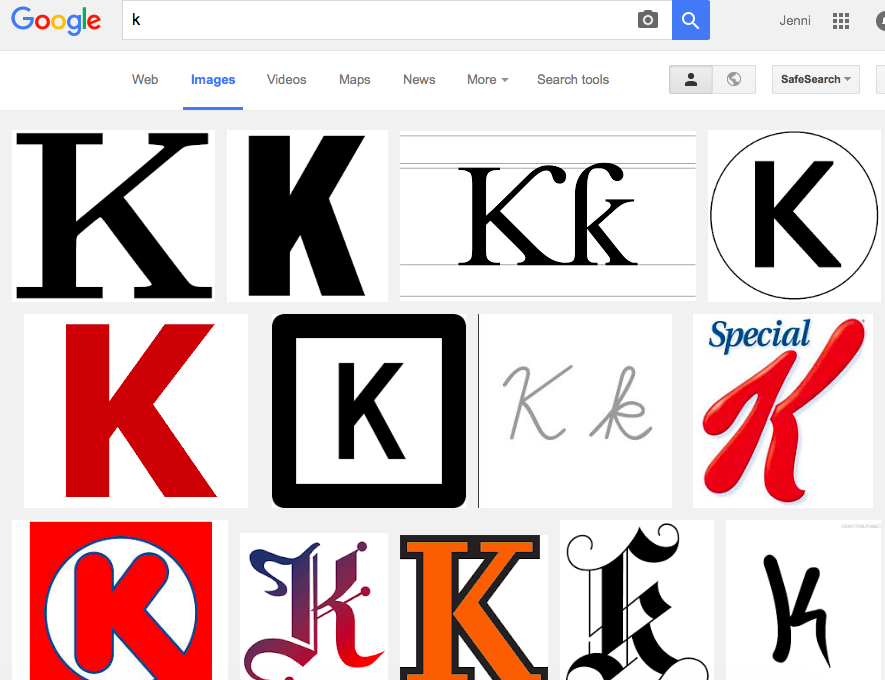Open the K in black square image

369,411
